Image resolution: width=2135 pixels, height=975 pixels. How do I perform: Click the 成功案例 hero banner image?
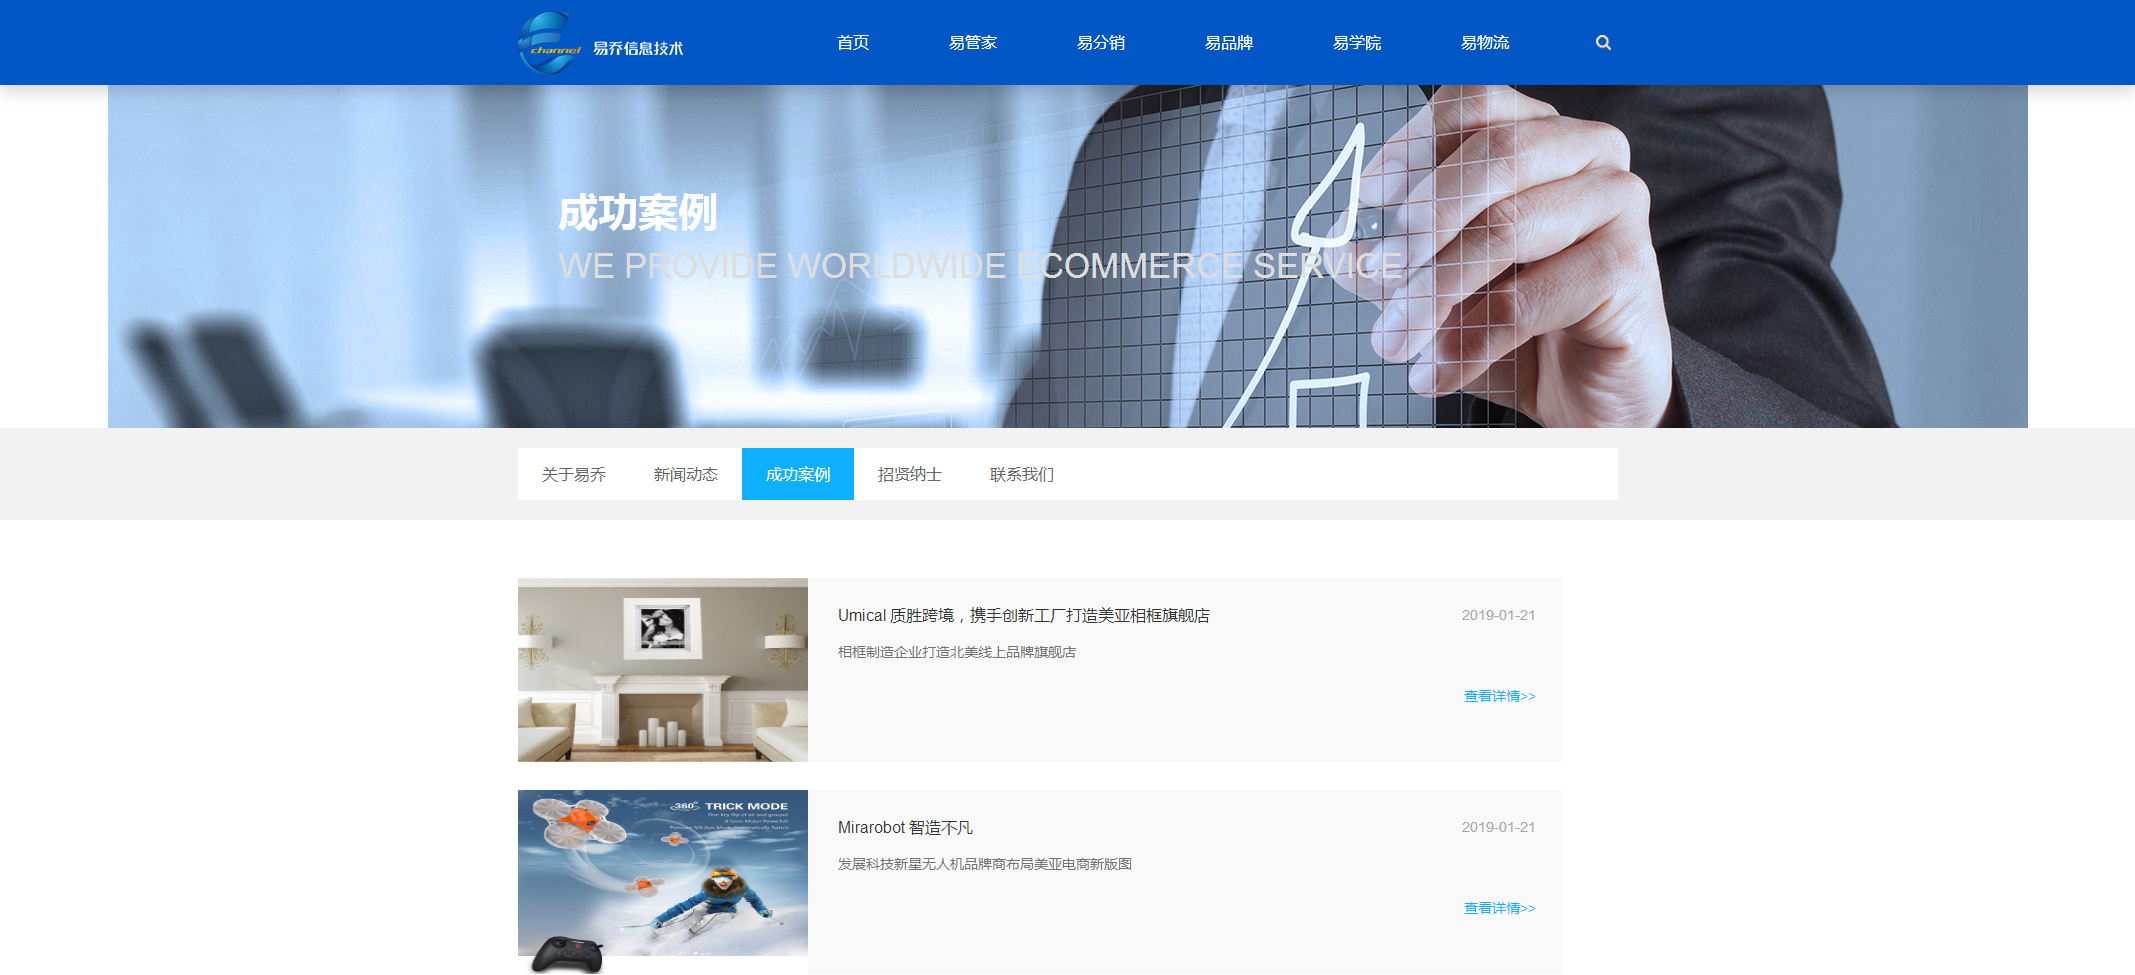click(1067, 257)
